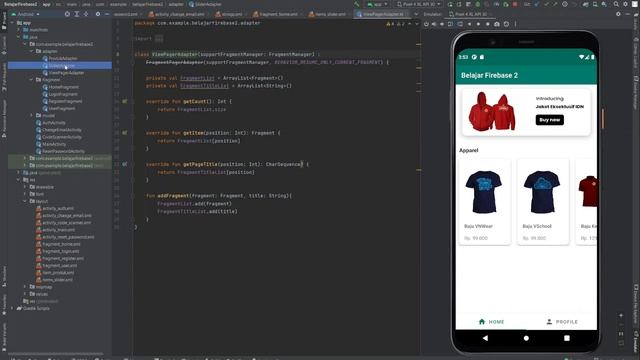Click the Emulator panel settings gear icon

coord(618,14)
